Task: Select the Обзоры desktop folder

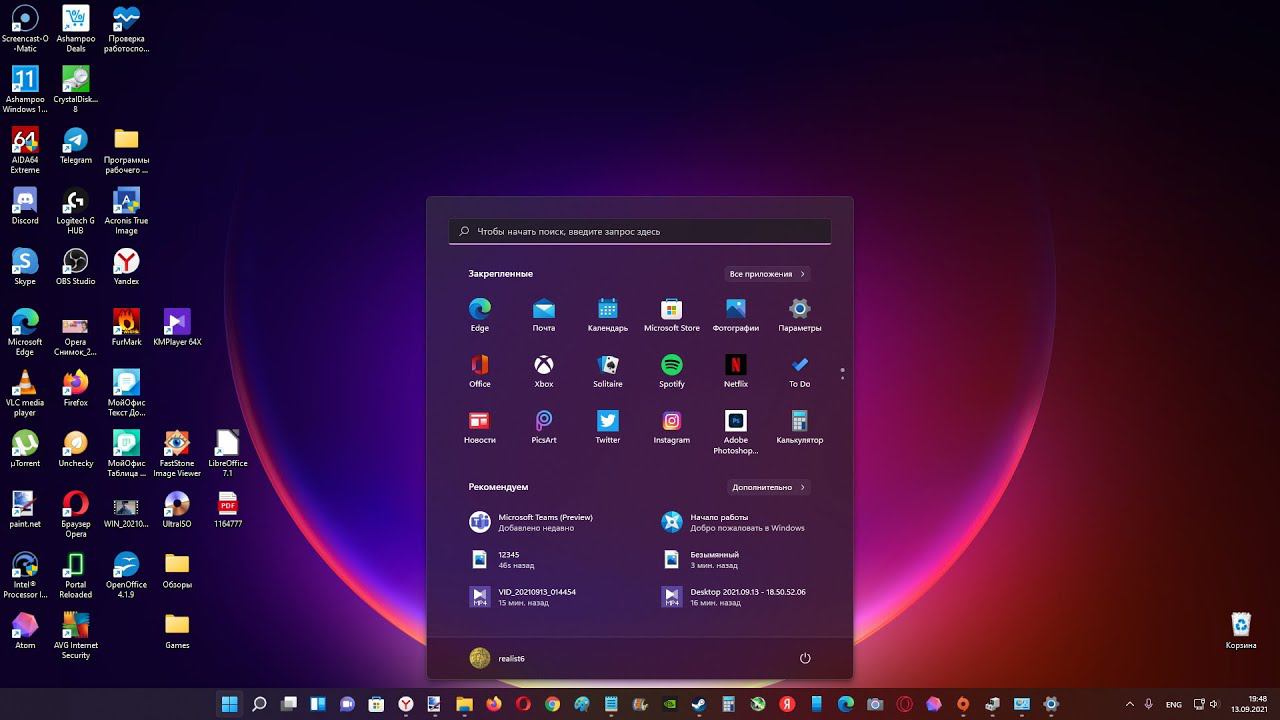Action: point(177,570)
